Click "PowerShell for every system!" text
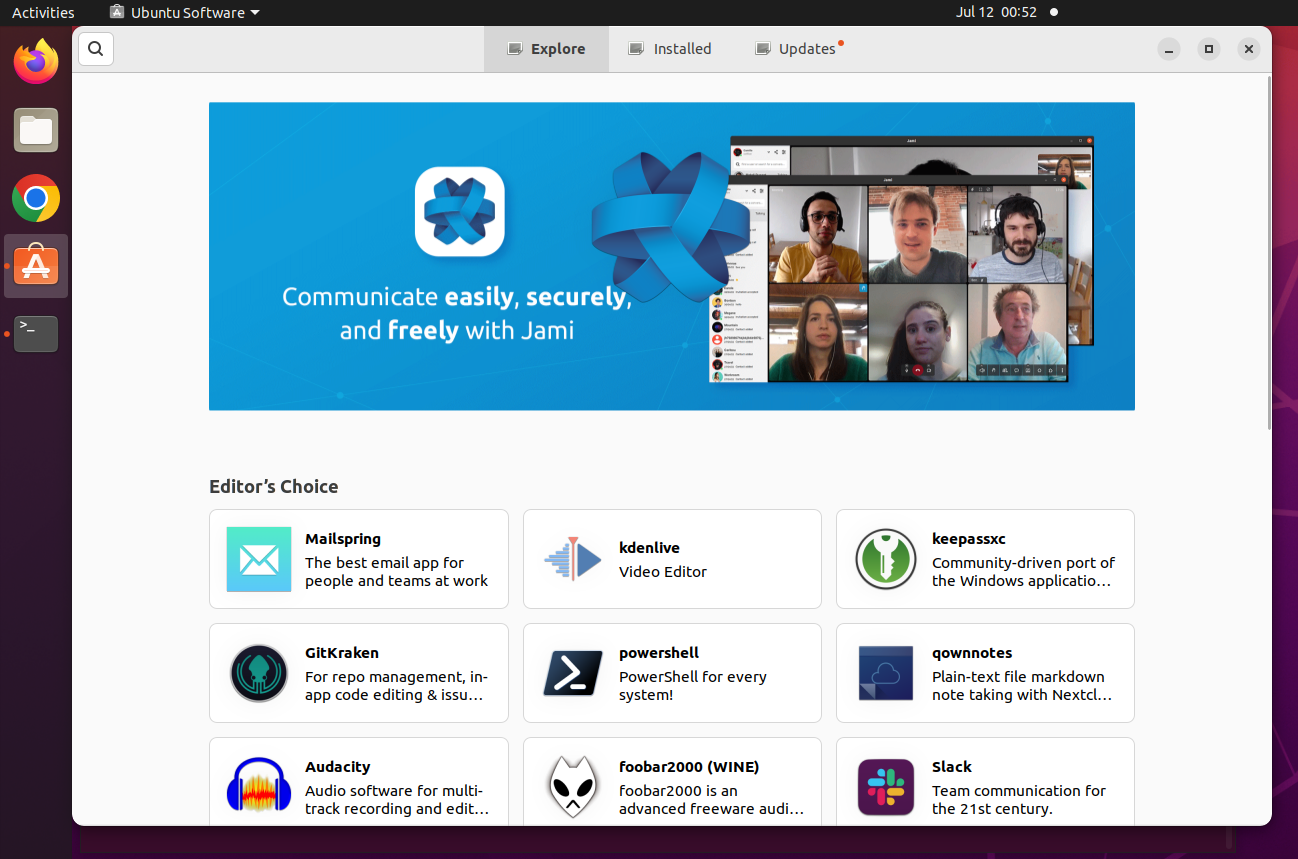The width and height of the screenshot is (1298, 859). pyautogui.click(x=693, y=686)
